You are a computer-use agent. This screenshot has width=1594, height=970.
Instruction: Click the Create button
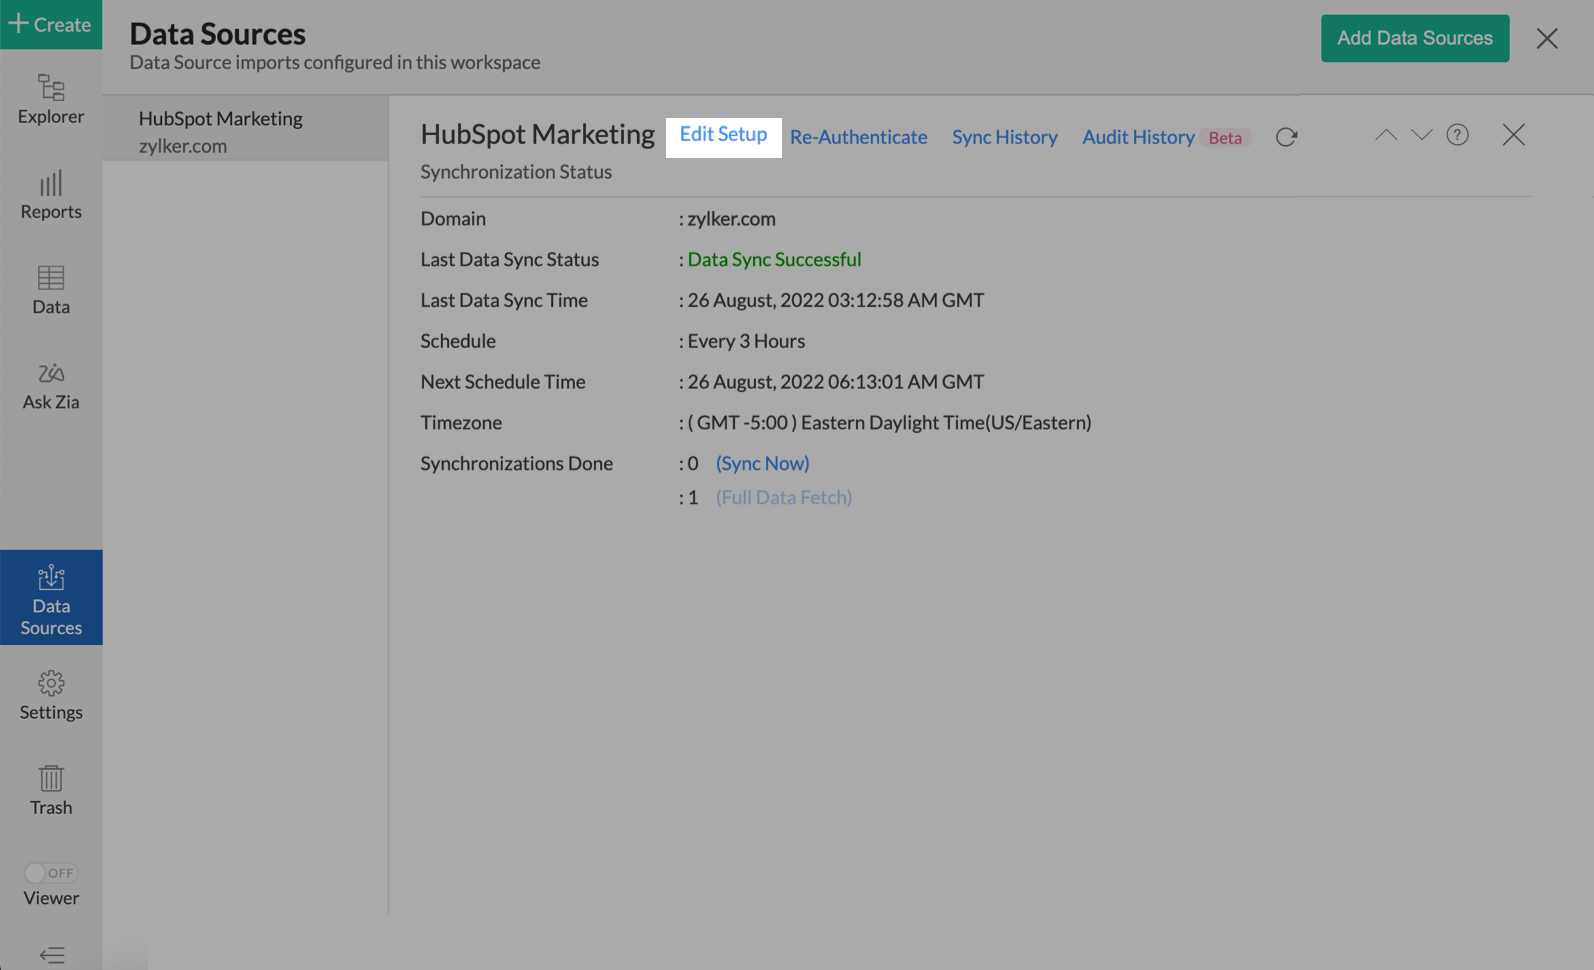(51, 24)
